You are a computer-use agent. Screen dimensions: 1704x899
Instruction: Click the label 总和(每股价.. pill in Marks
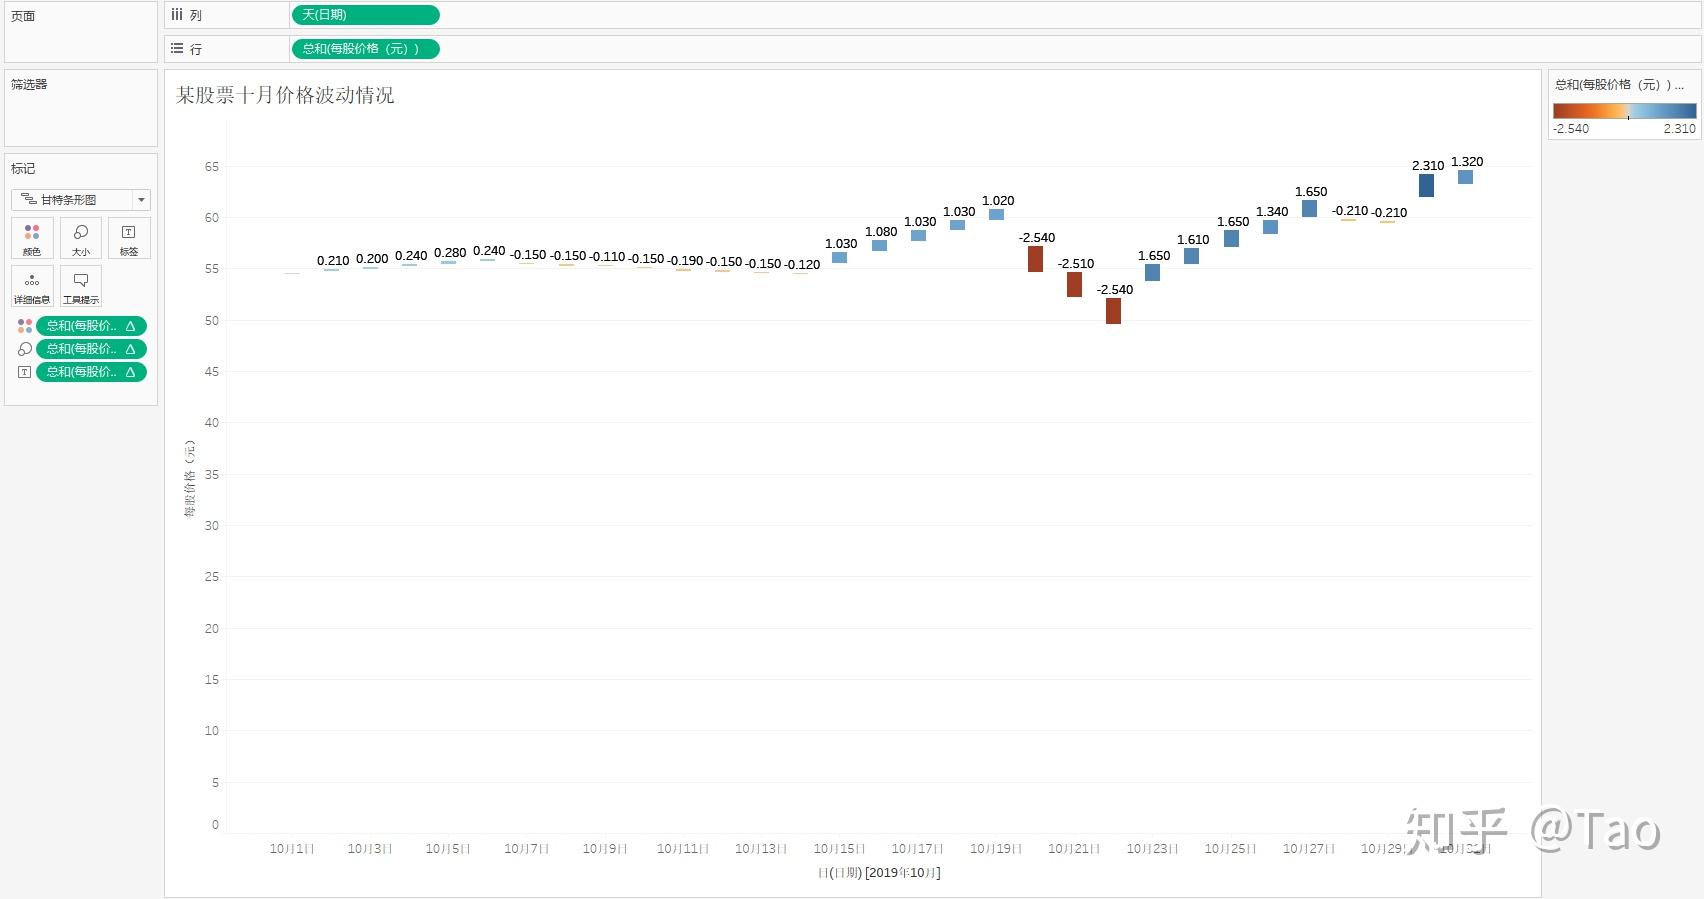91,372
